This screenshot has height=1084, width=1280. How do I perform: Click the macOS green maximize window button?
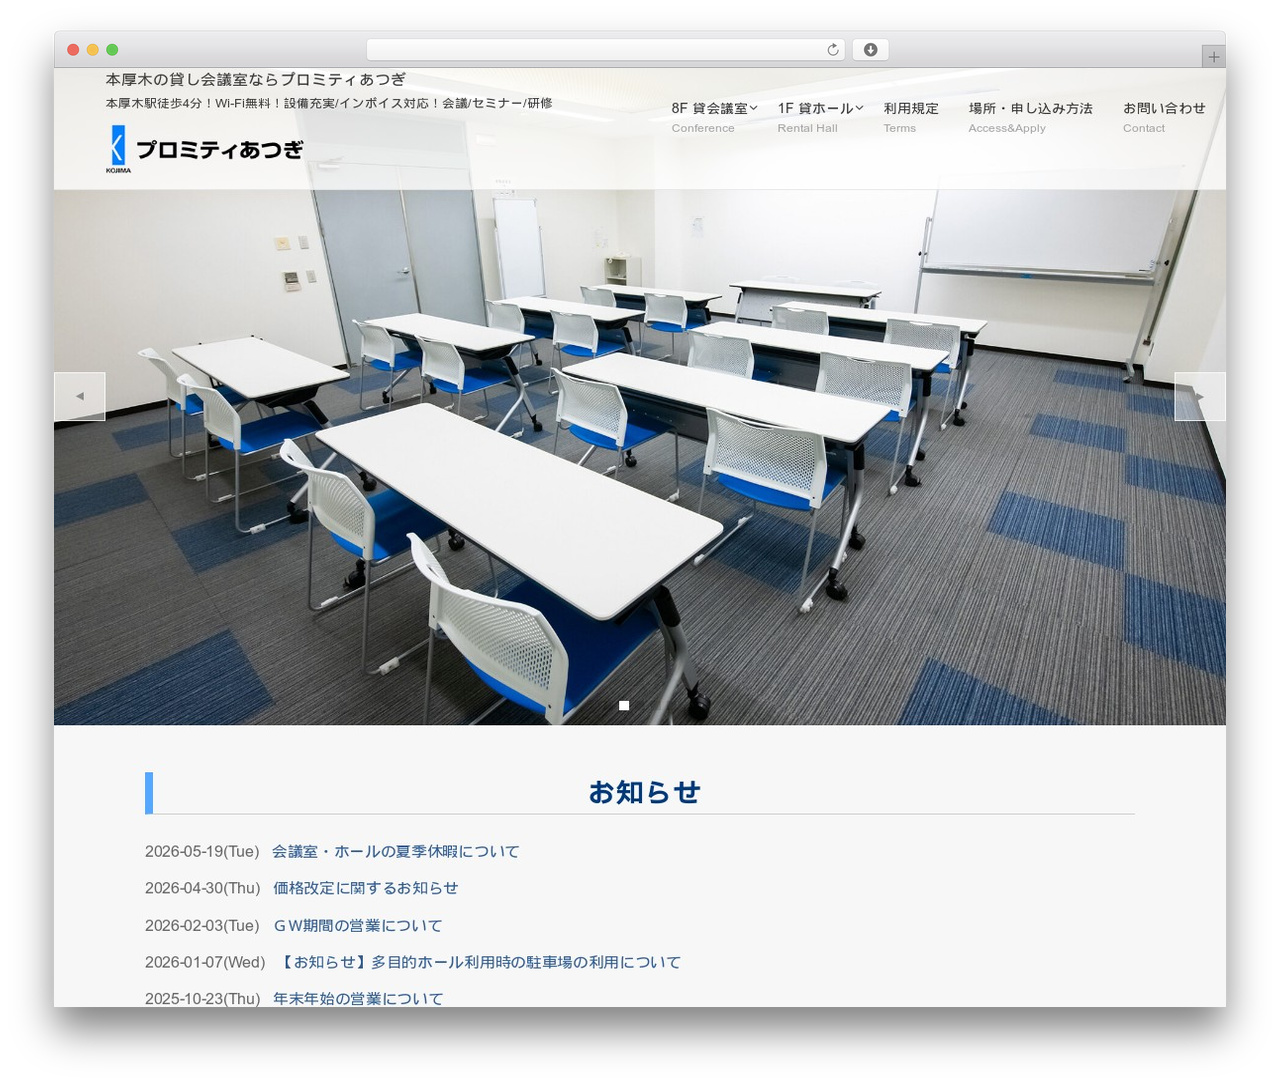pos(112,50)
